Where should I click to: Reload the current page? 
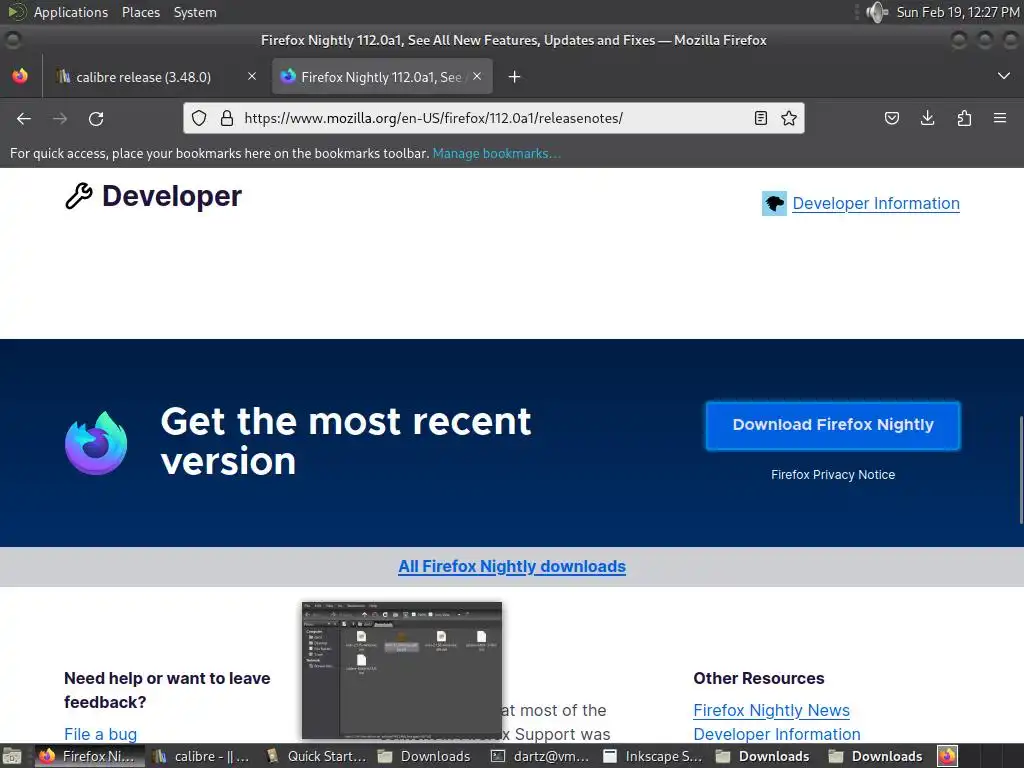[x=96, y=118]
